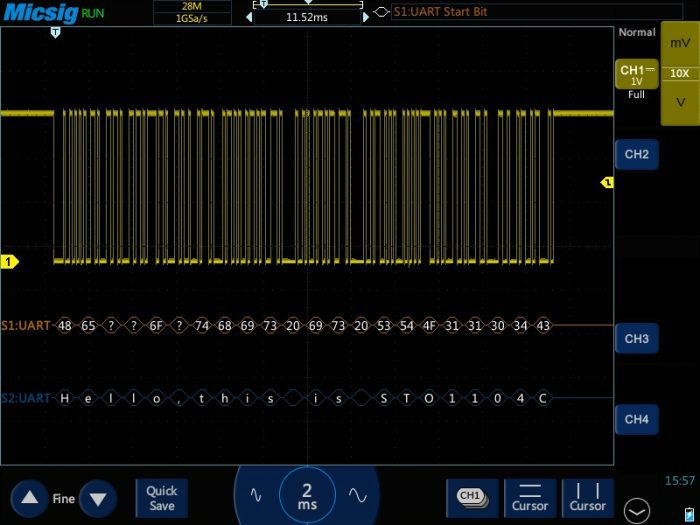Select the 11.52ms delay time field
700x525 pixels.
306,17
